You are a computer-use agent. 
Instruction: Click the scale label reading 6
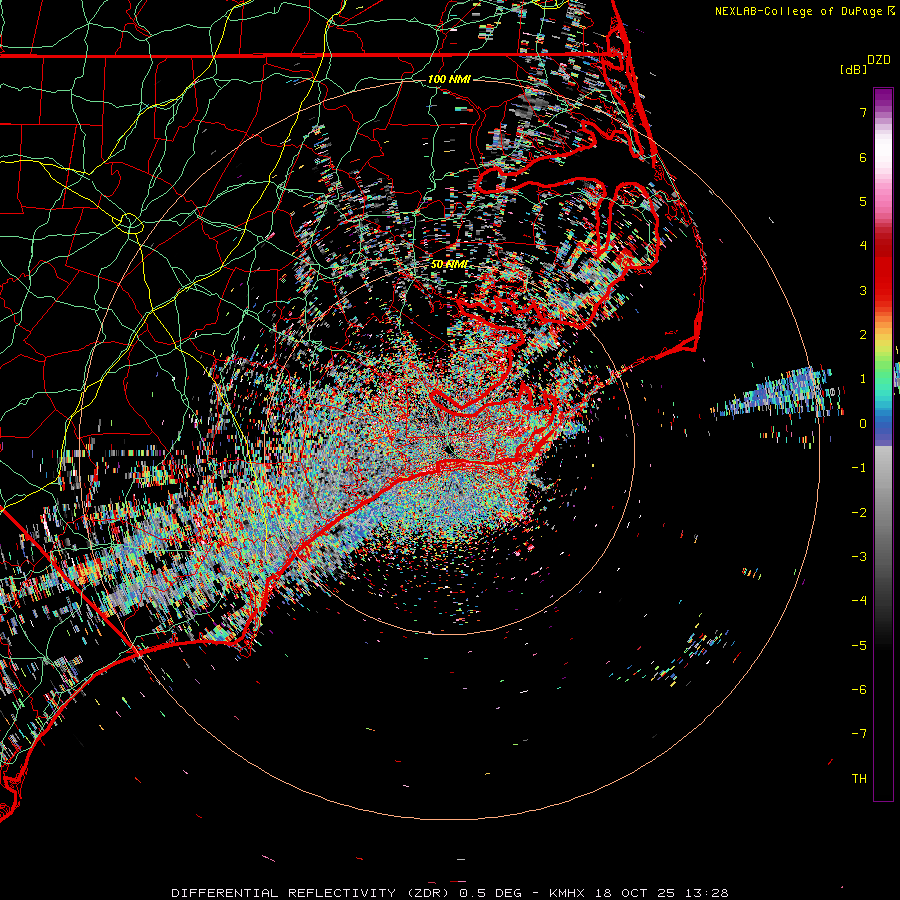click(863, 157)
